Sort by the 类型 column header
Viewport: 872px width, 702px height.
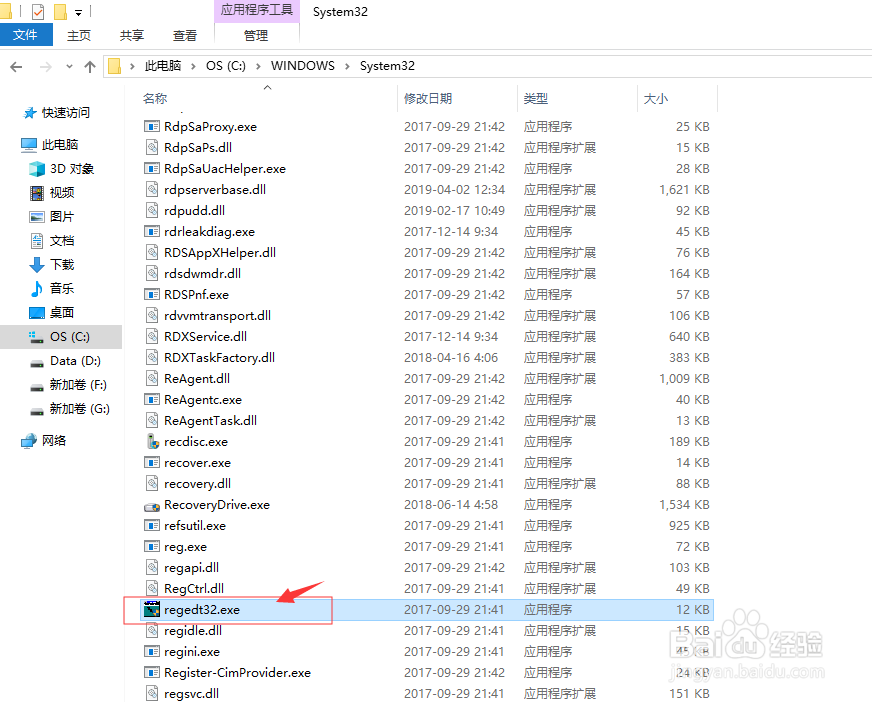click(x=536, y=98)
